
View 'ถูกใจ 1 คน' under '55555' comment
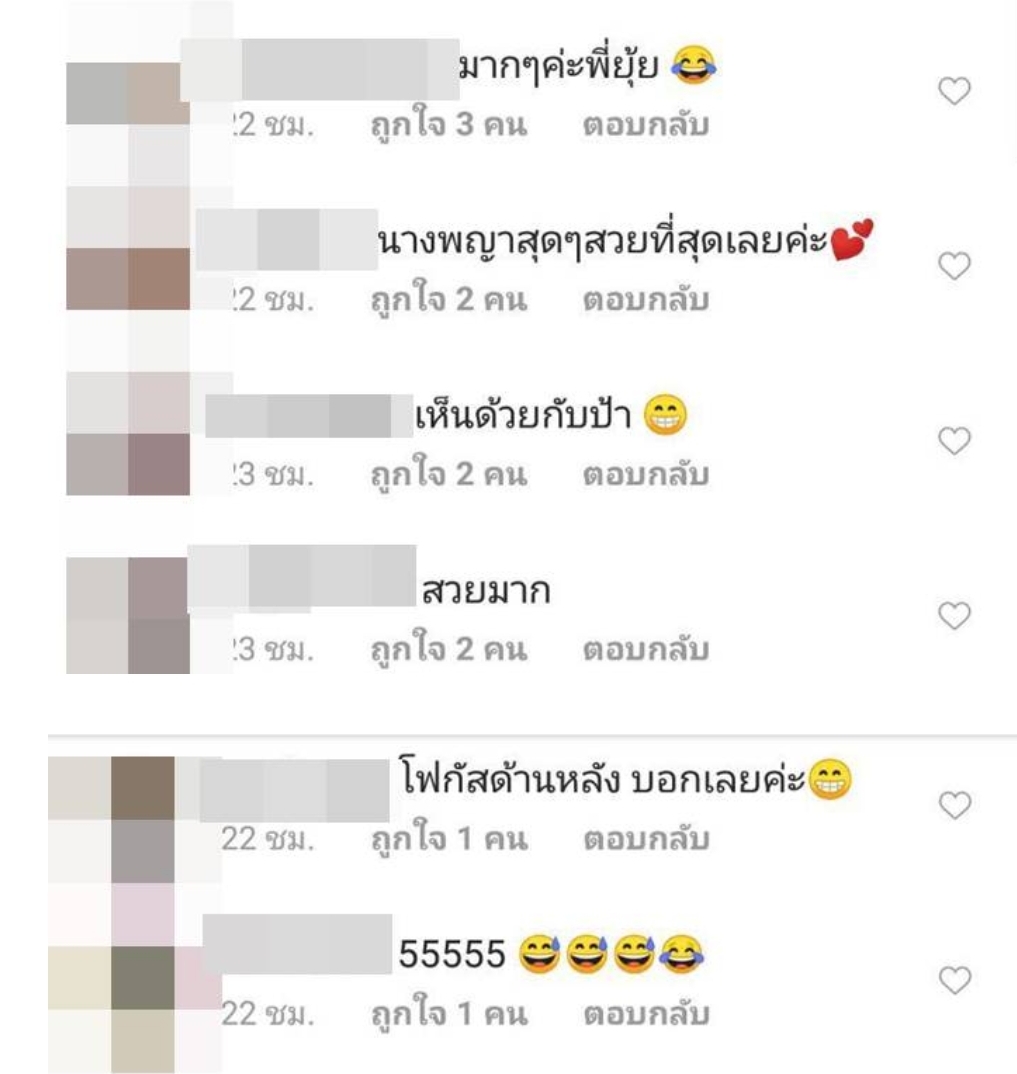coord(449,1014)
